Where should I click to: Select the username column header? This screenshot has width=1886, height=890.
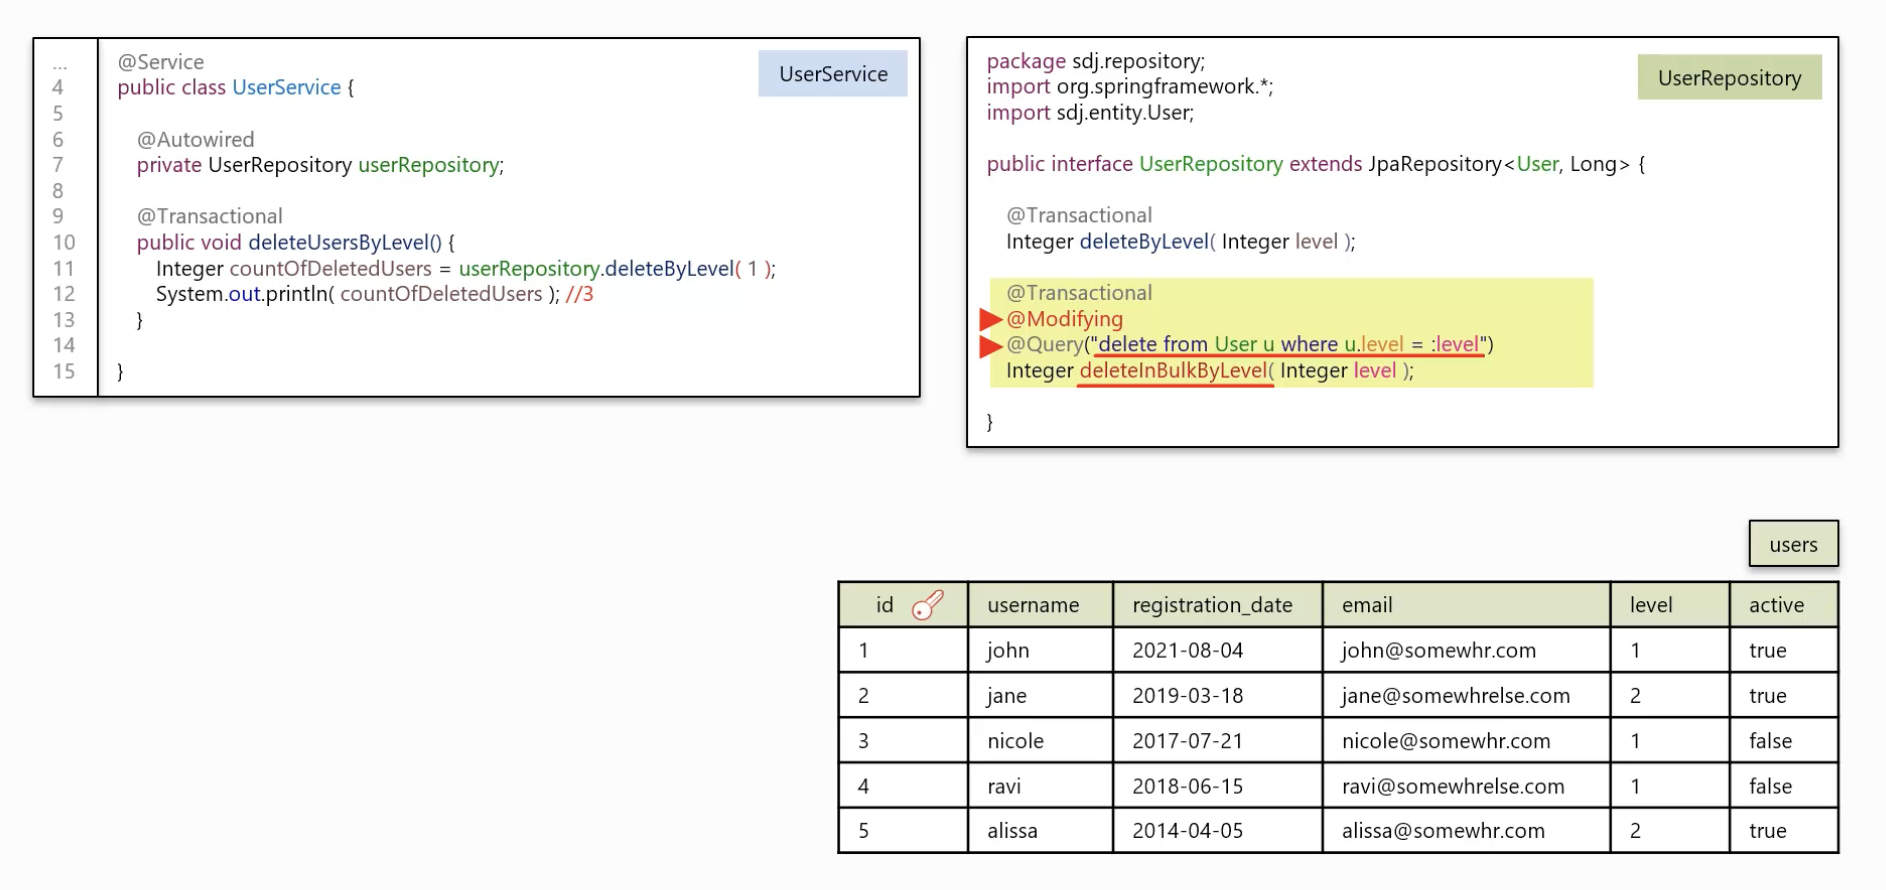point(1040,605)
